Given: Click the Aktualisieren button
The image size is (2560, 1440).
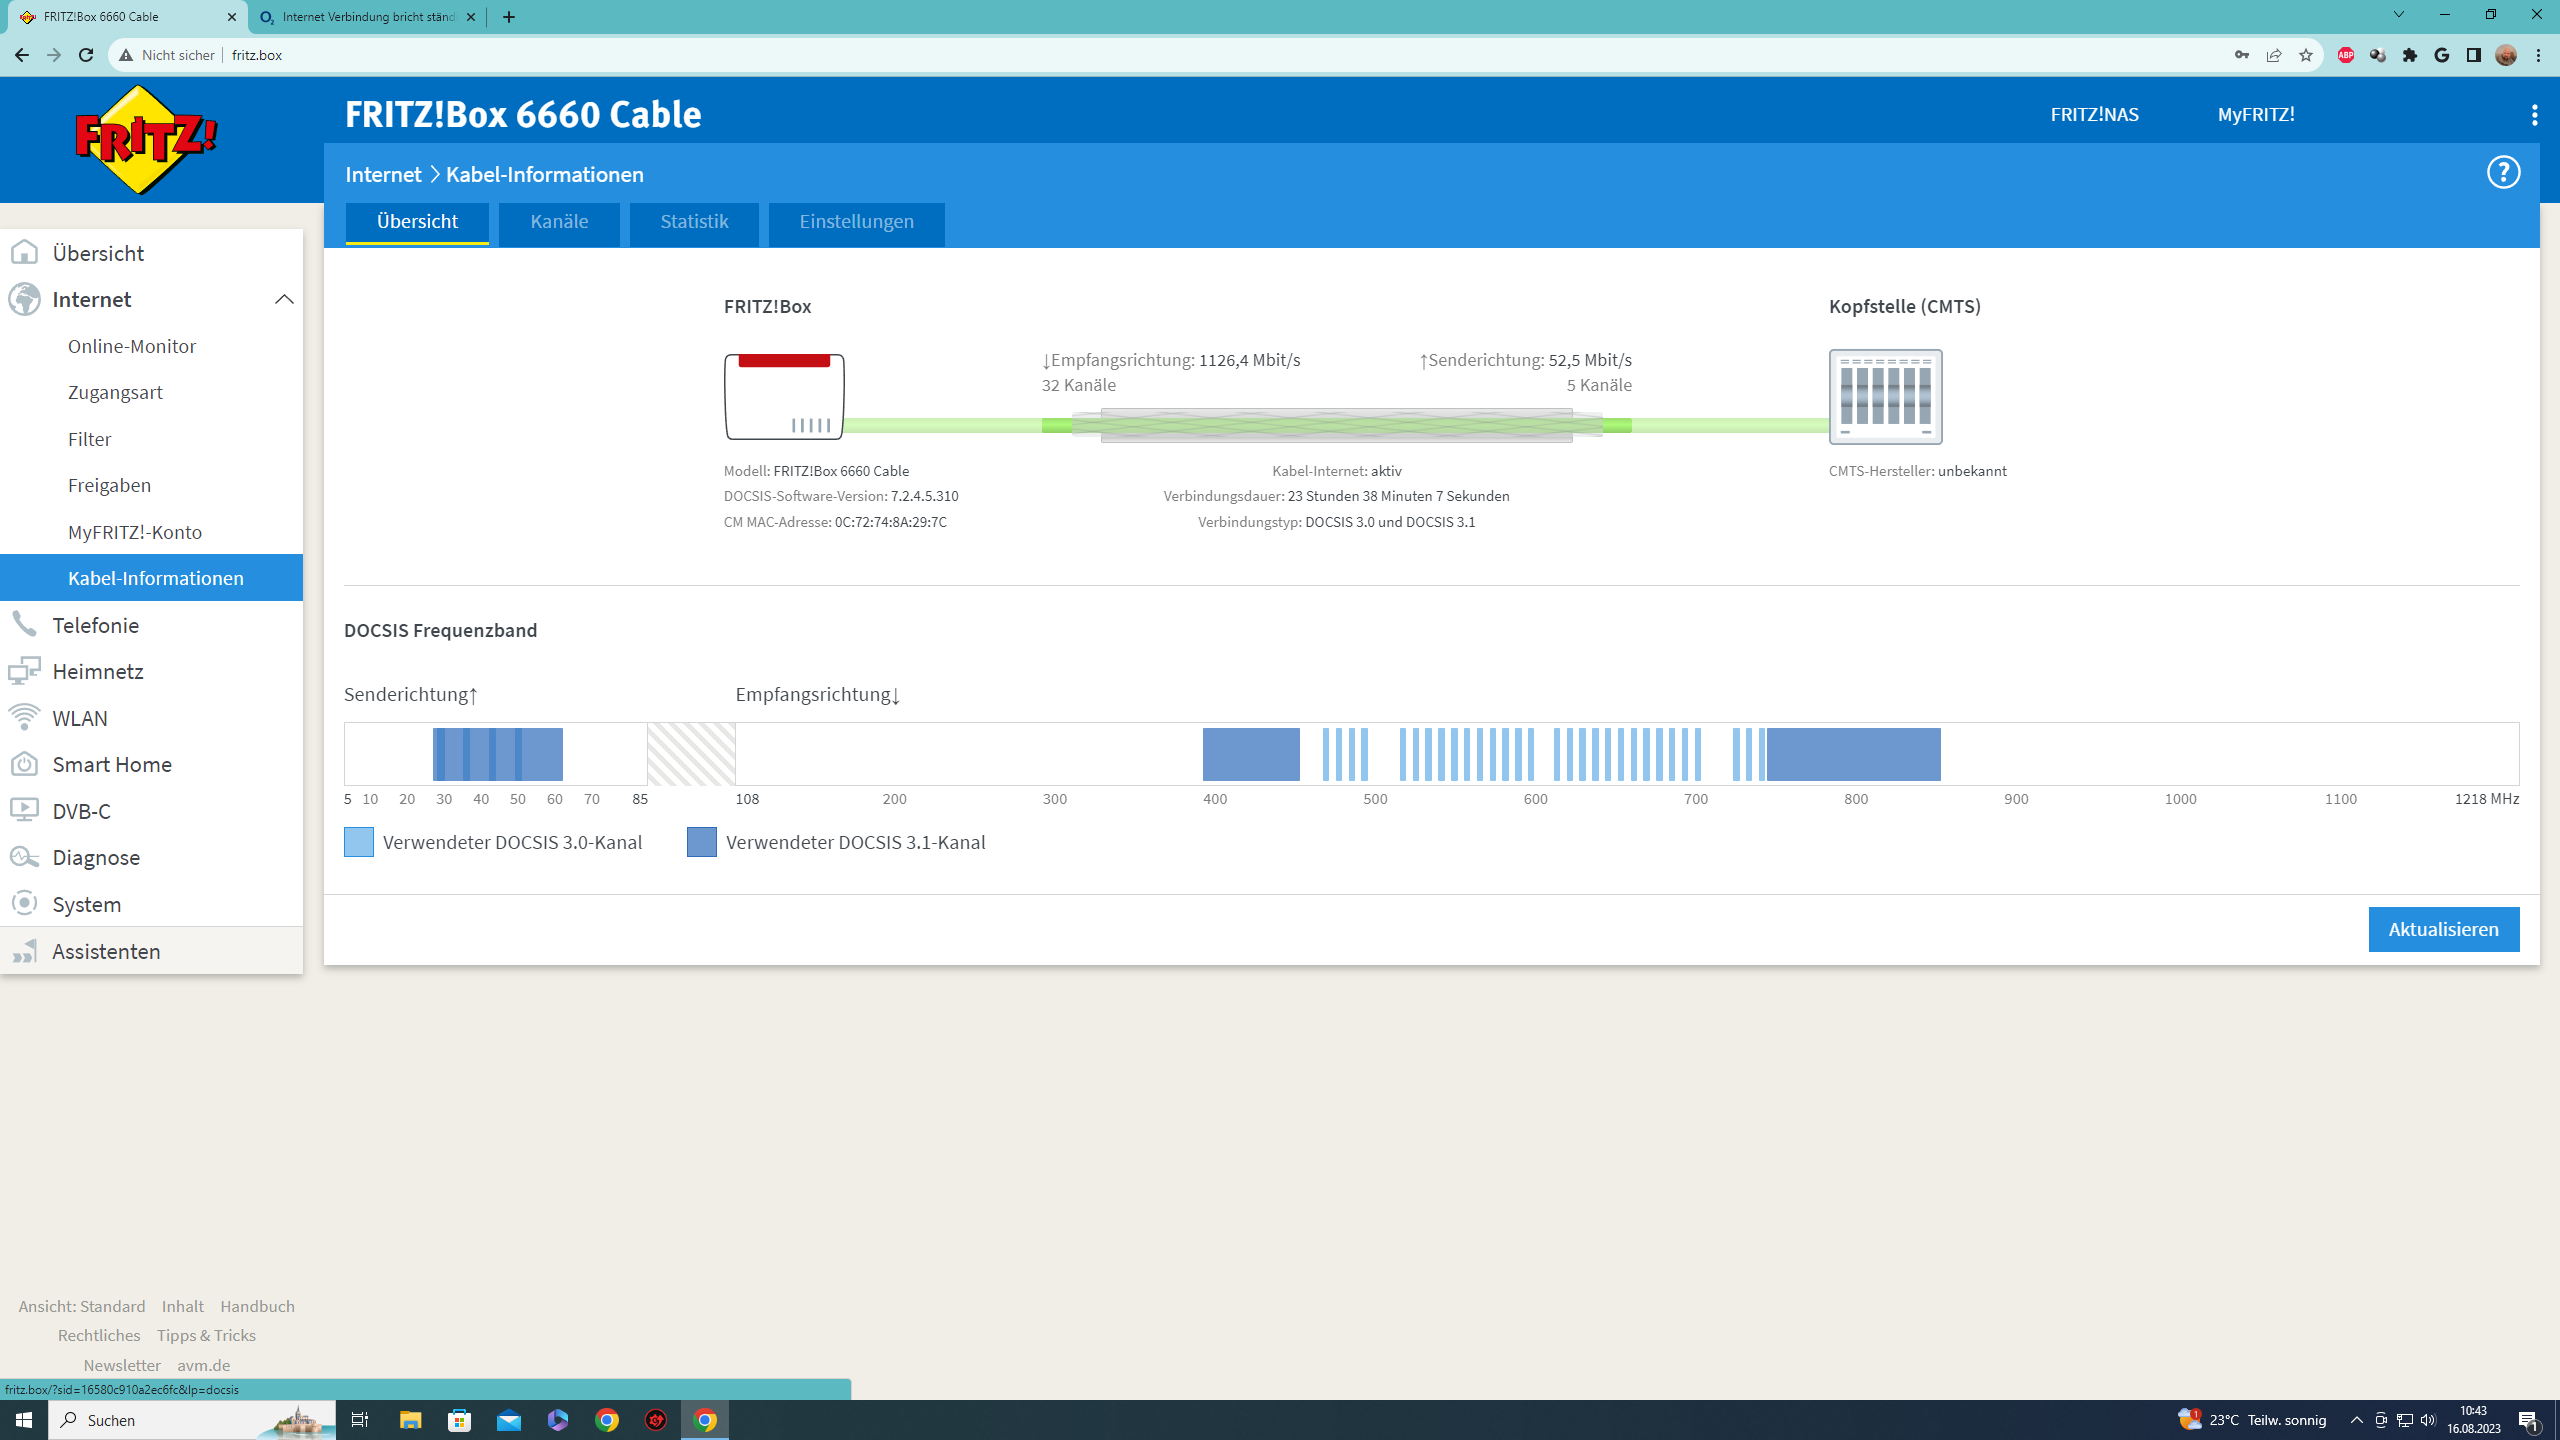Looking at the screenshot, I should (2443, 929).
